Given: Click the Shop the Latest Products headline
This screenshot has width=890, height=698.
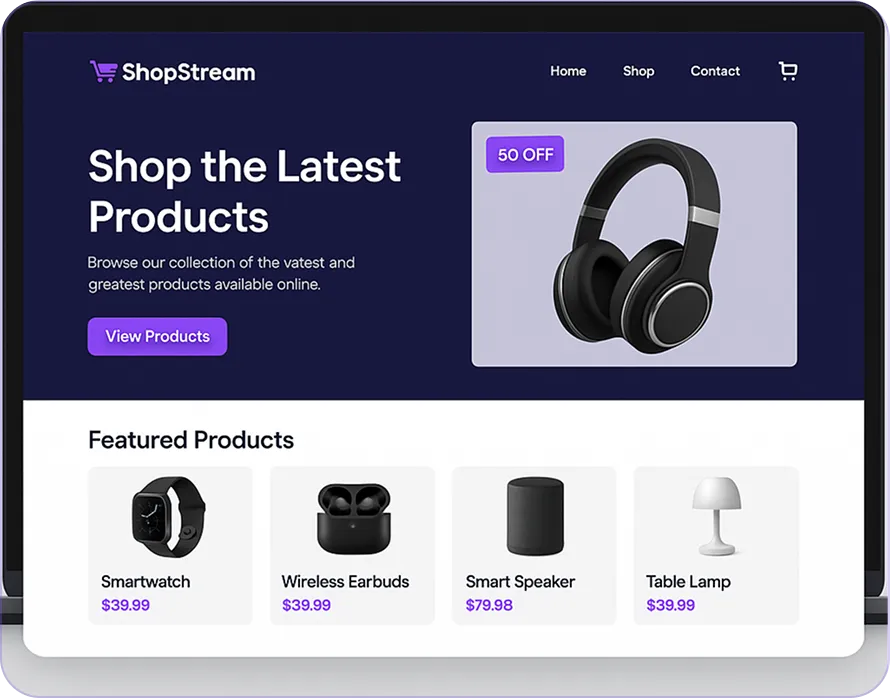Looking at the screenshot, I should click(x=245, y=191).
